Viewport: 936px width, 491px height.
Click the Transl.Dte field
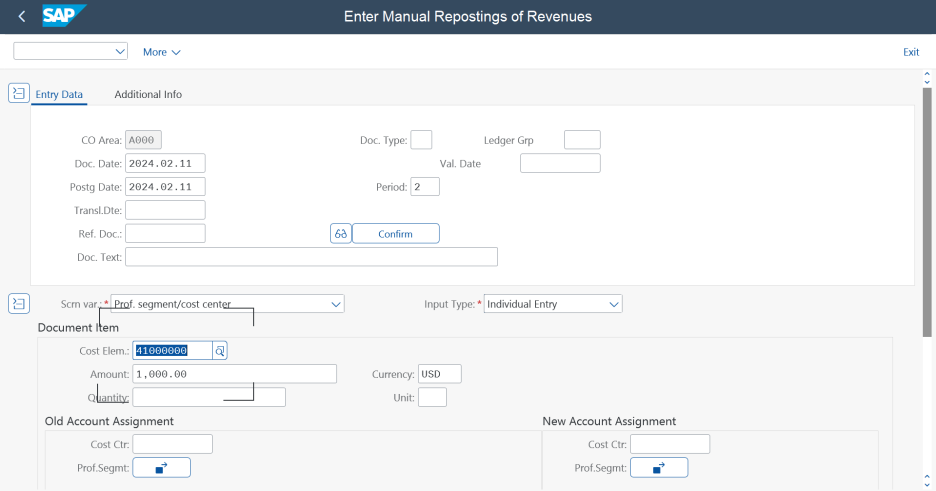(165, 210)
